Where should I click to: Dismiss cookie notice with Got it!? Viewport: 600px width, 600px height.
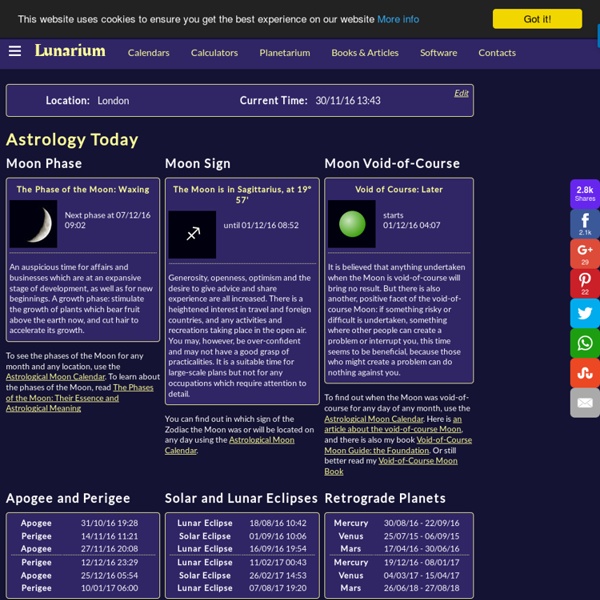(537, 19)
